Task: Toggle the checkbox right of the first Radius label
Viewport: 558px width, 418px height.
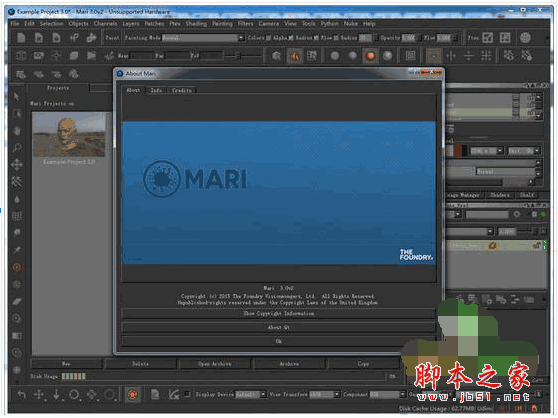Action: tap(316, 38)
